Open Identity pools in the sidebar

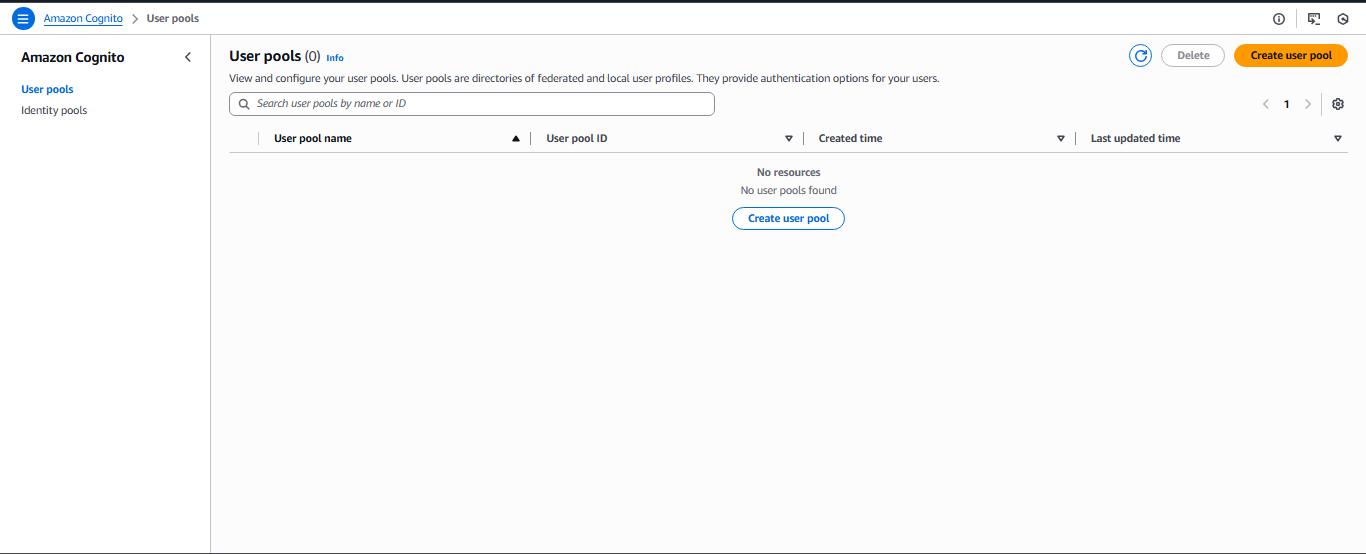tap(54, 110)
